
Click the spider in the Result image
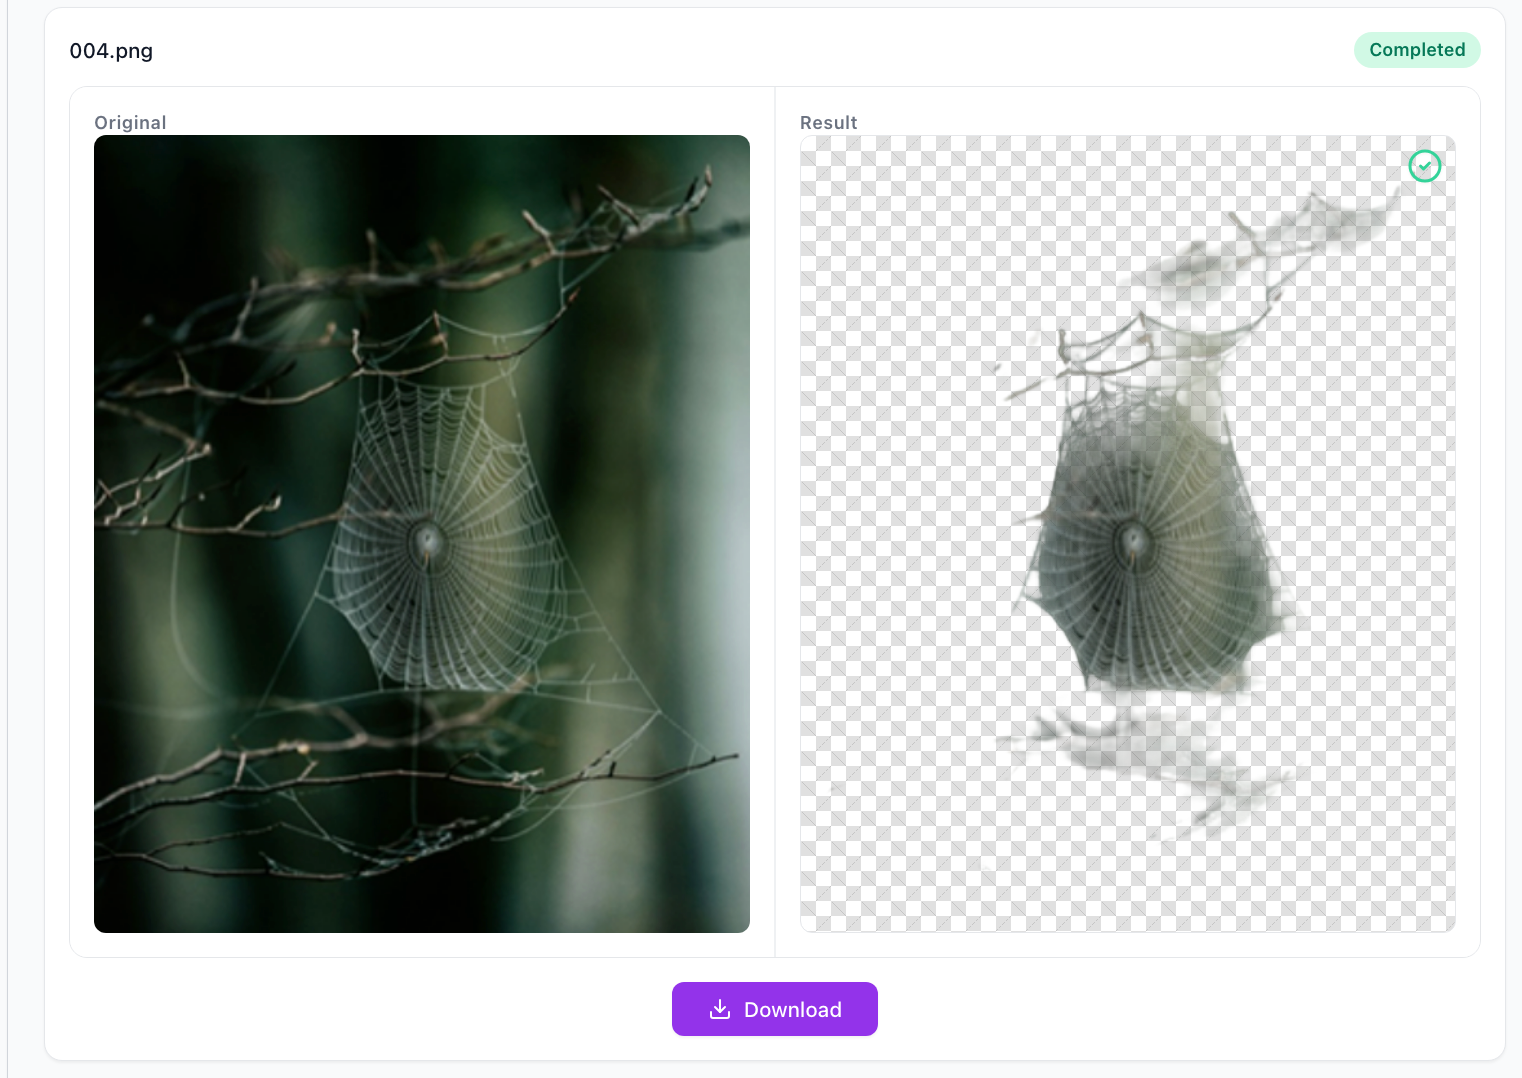(x=1134, y=545)
